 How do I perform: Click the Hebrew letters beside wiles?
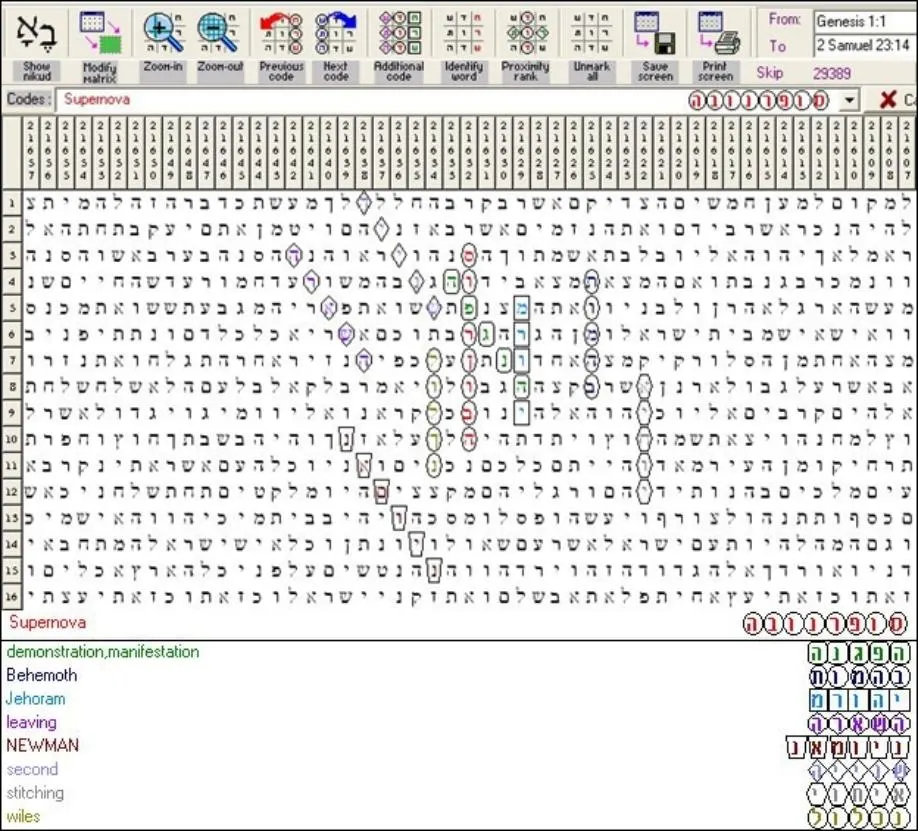point(859,818)
